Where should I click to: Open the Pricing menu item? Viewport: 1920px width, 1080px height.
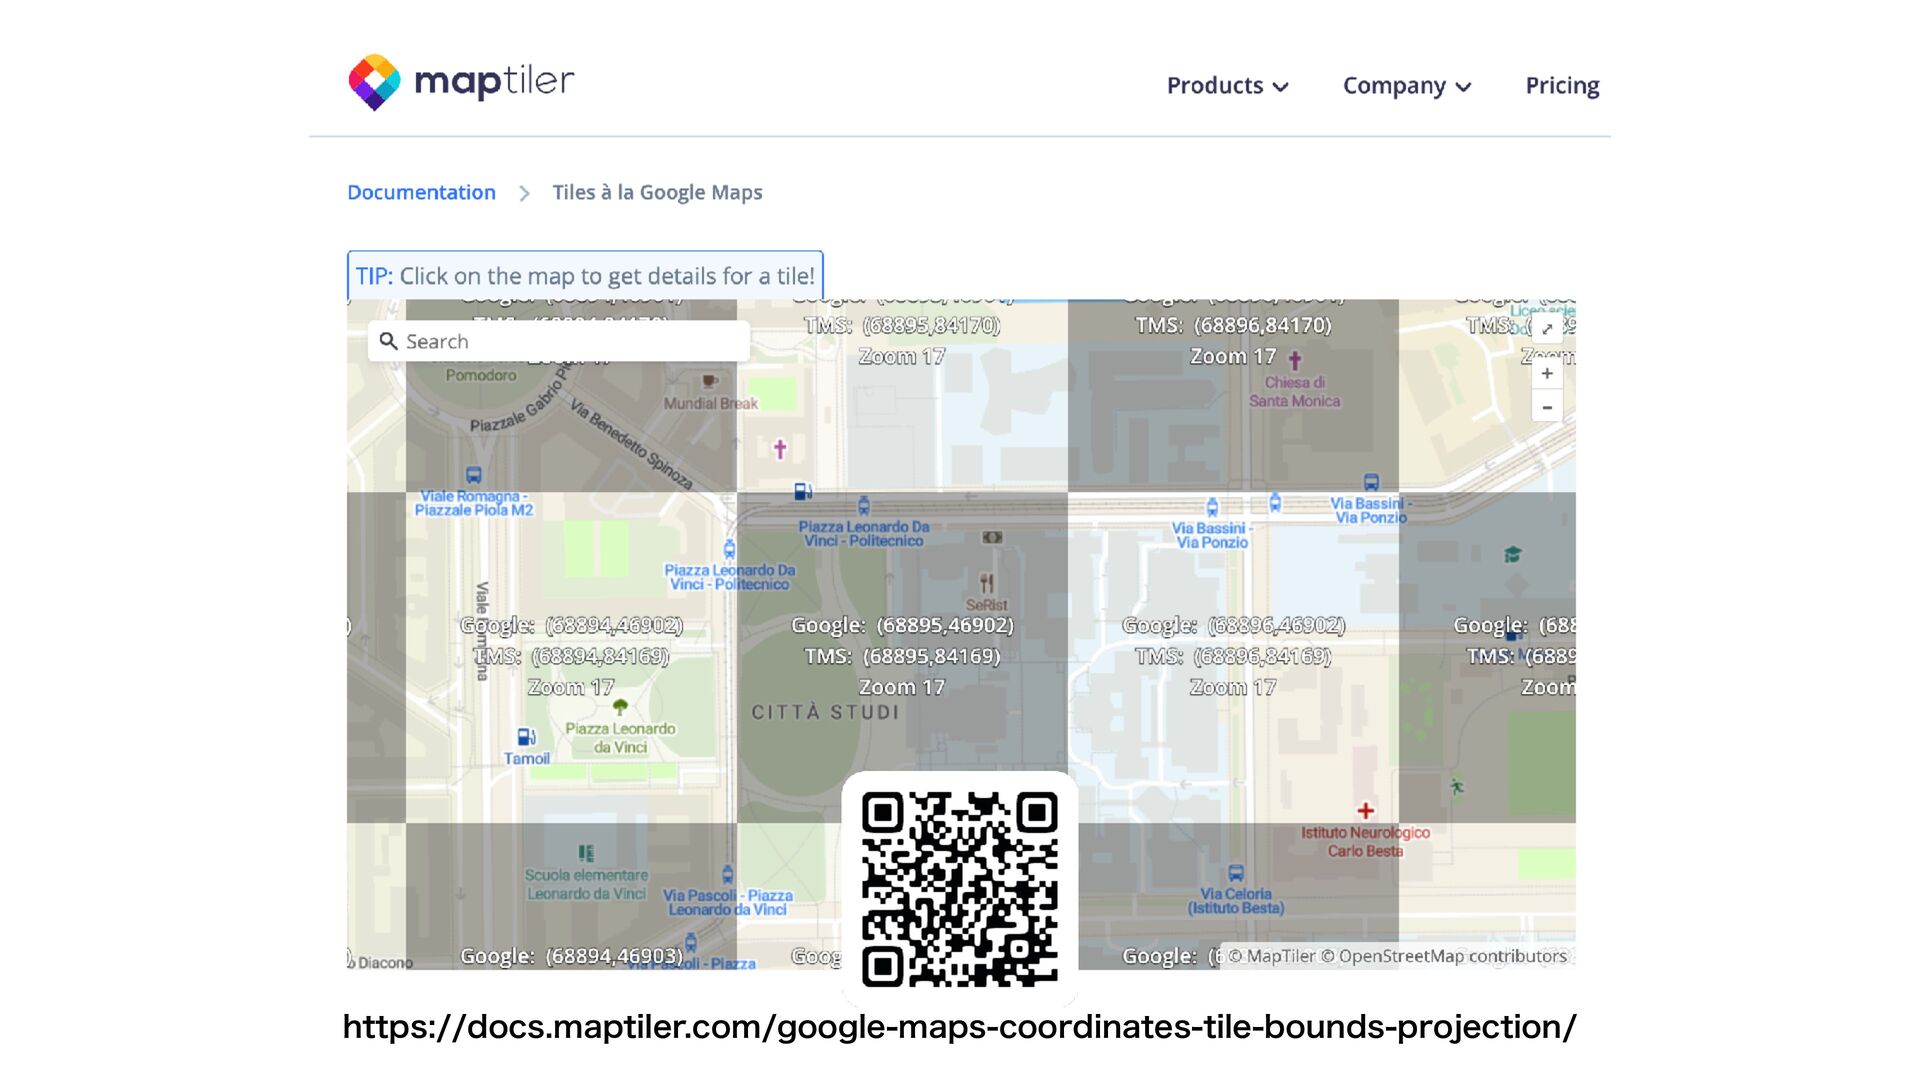(1562, 86)
